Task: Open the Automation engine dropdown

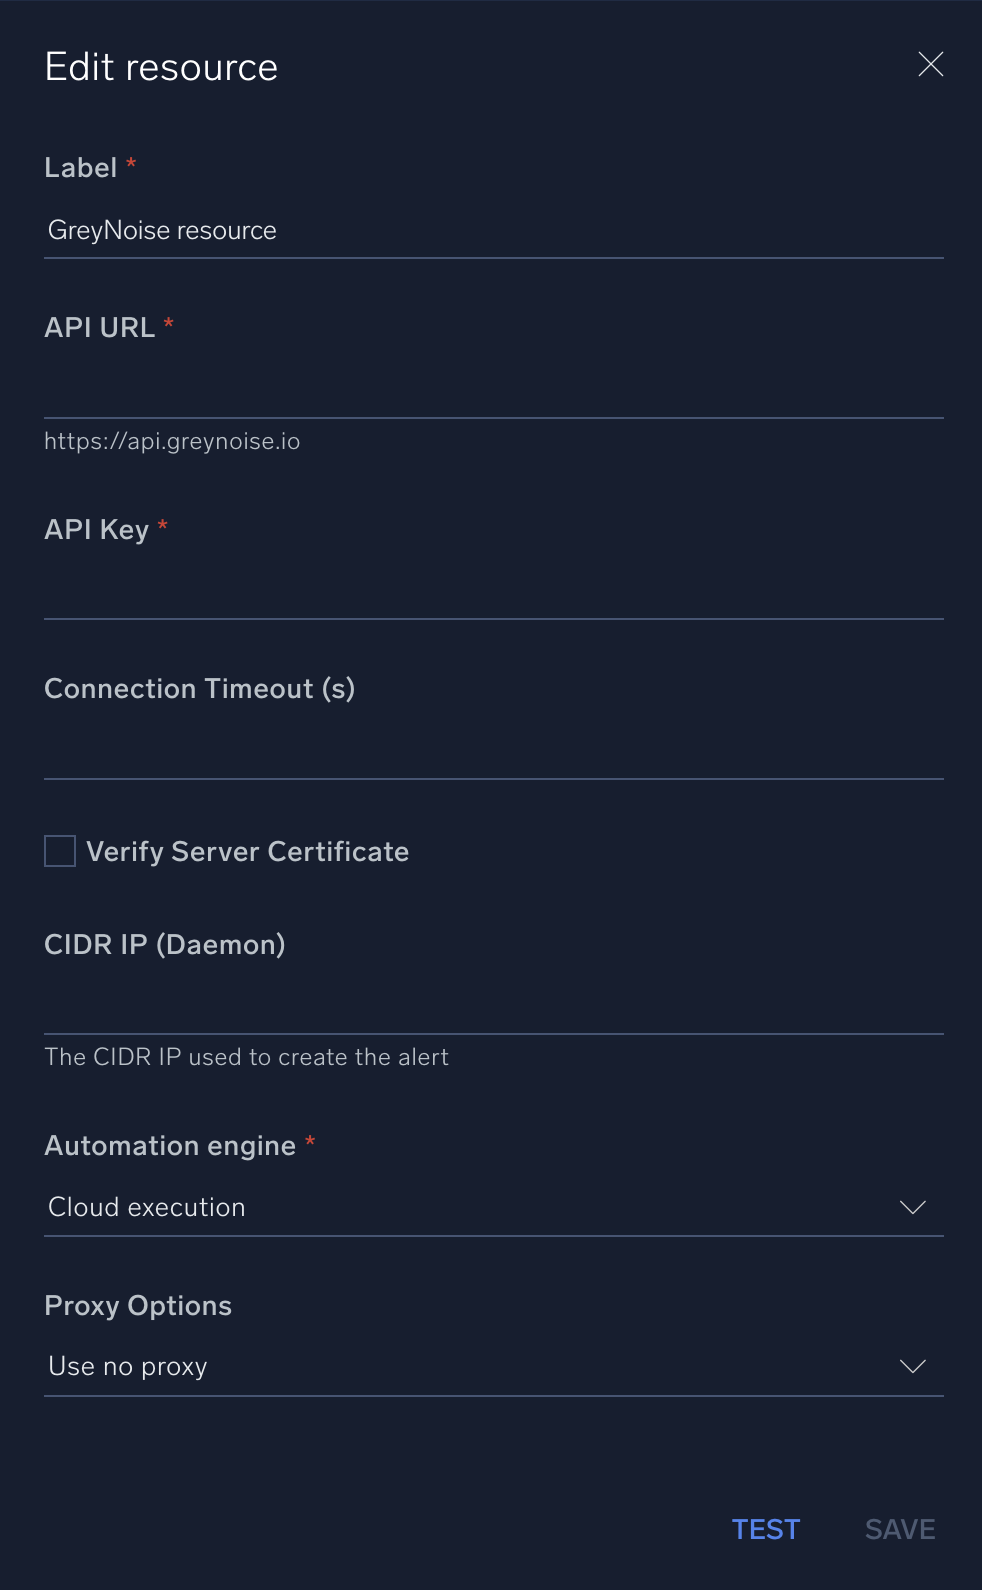Action: [494, 1207]
